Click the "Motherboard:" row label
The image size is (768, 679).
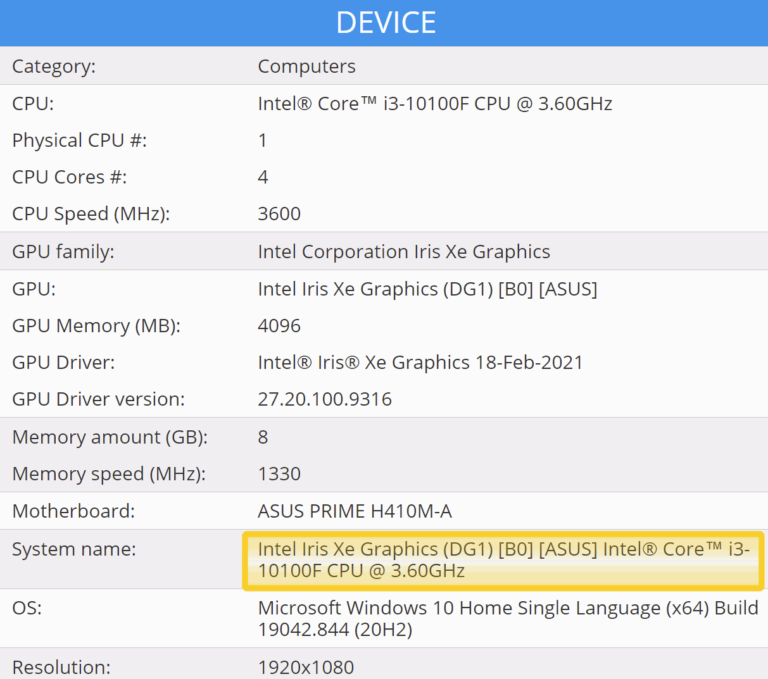pos(73,512)
